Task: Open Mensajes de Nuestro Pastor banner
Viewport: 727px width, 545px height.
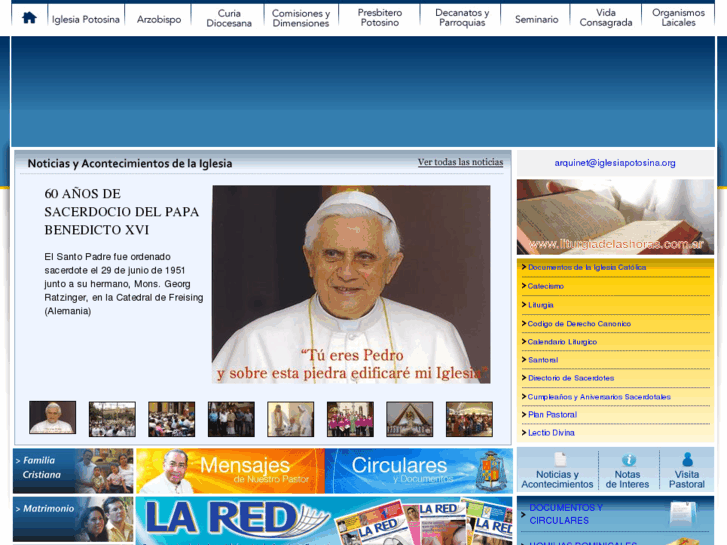Action: (x=230, y=471)
